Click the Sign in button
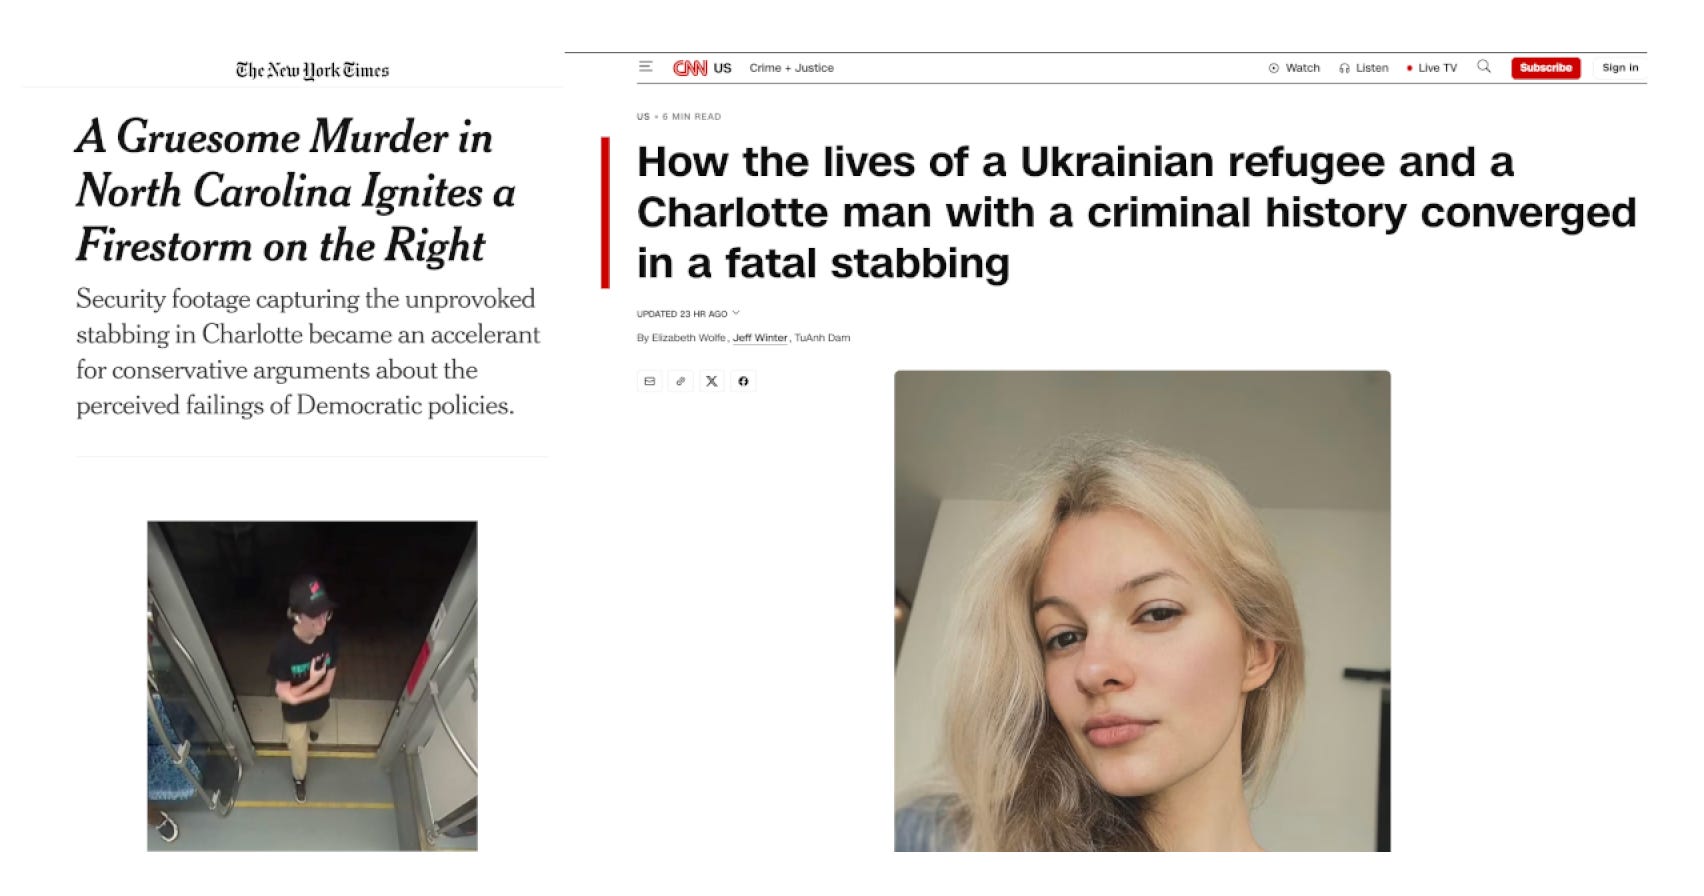The image size is (1704, 896). [x=1620, y=68]
